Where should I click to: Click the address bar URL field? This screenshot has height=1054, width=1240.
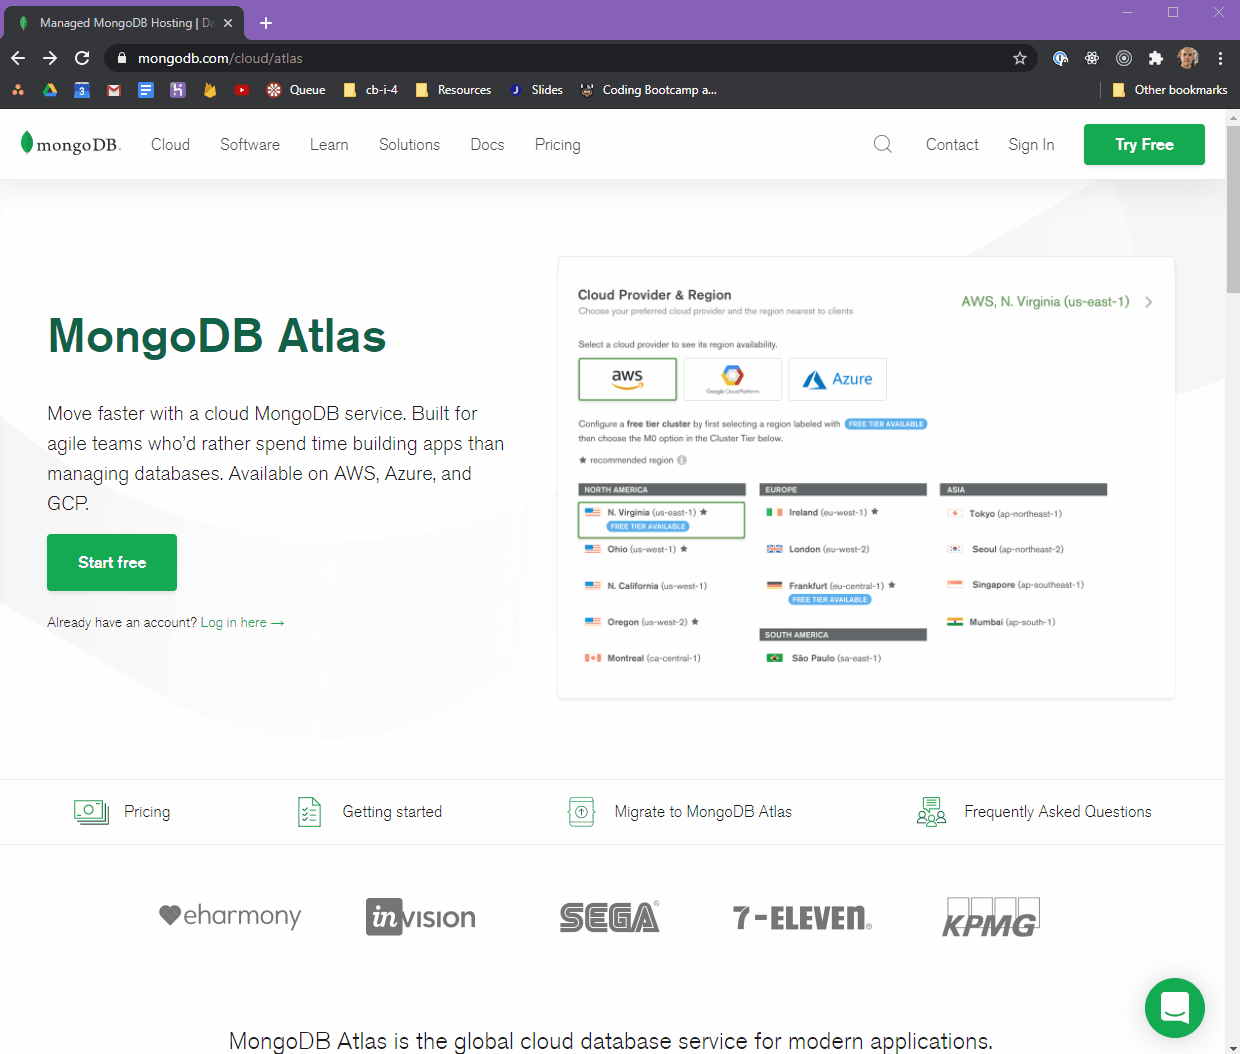point(570,58)
